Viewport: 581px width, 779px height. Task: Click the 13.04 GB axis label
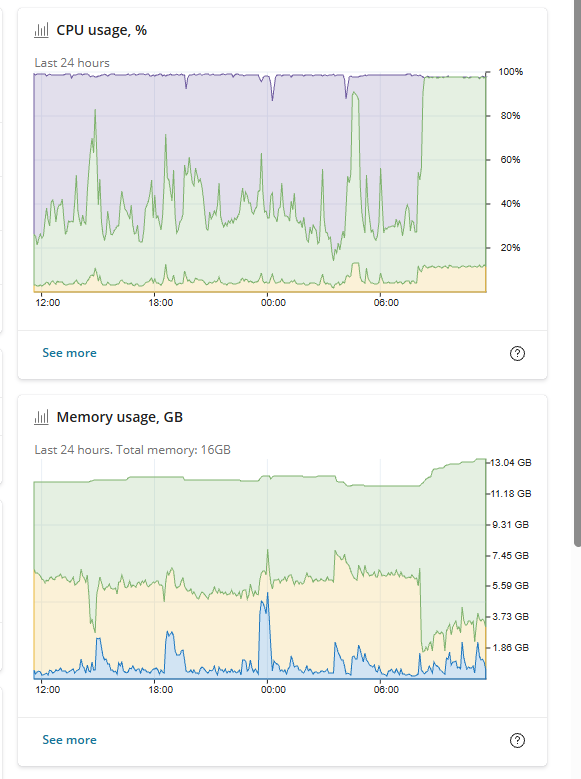(511, 463)
